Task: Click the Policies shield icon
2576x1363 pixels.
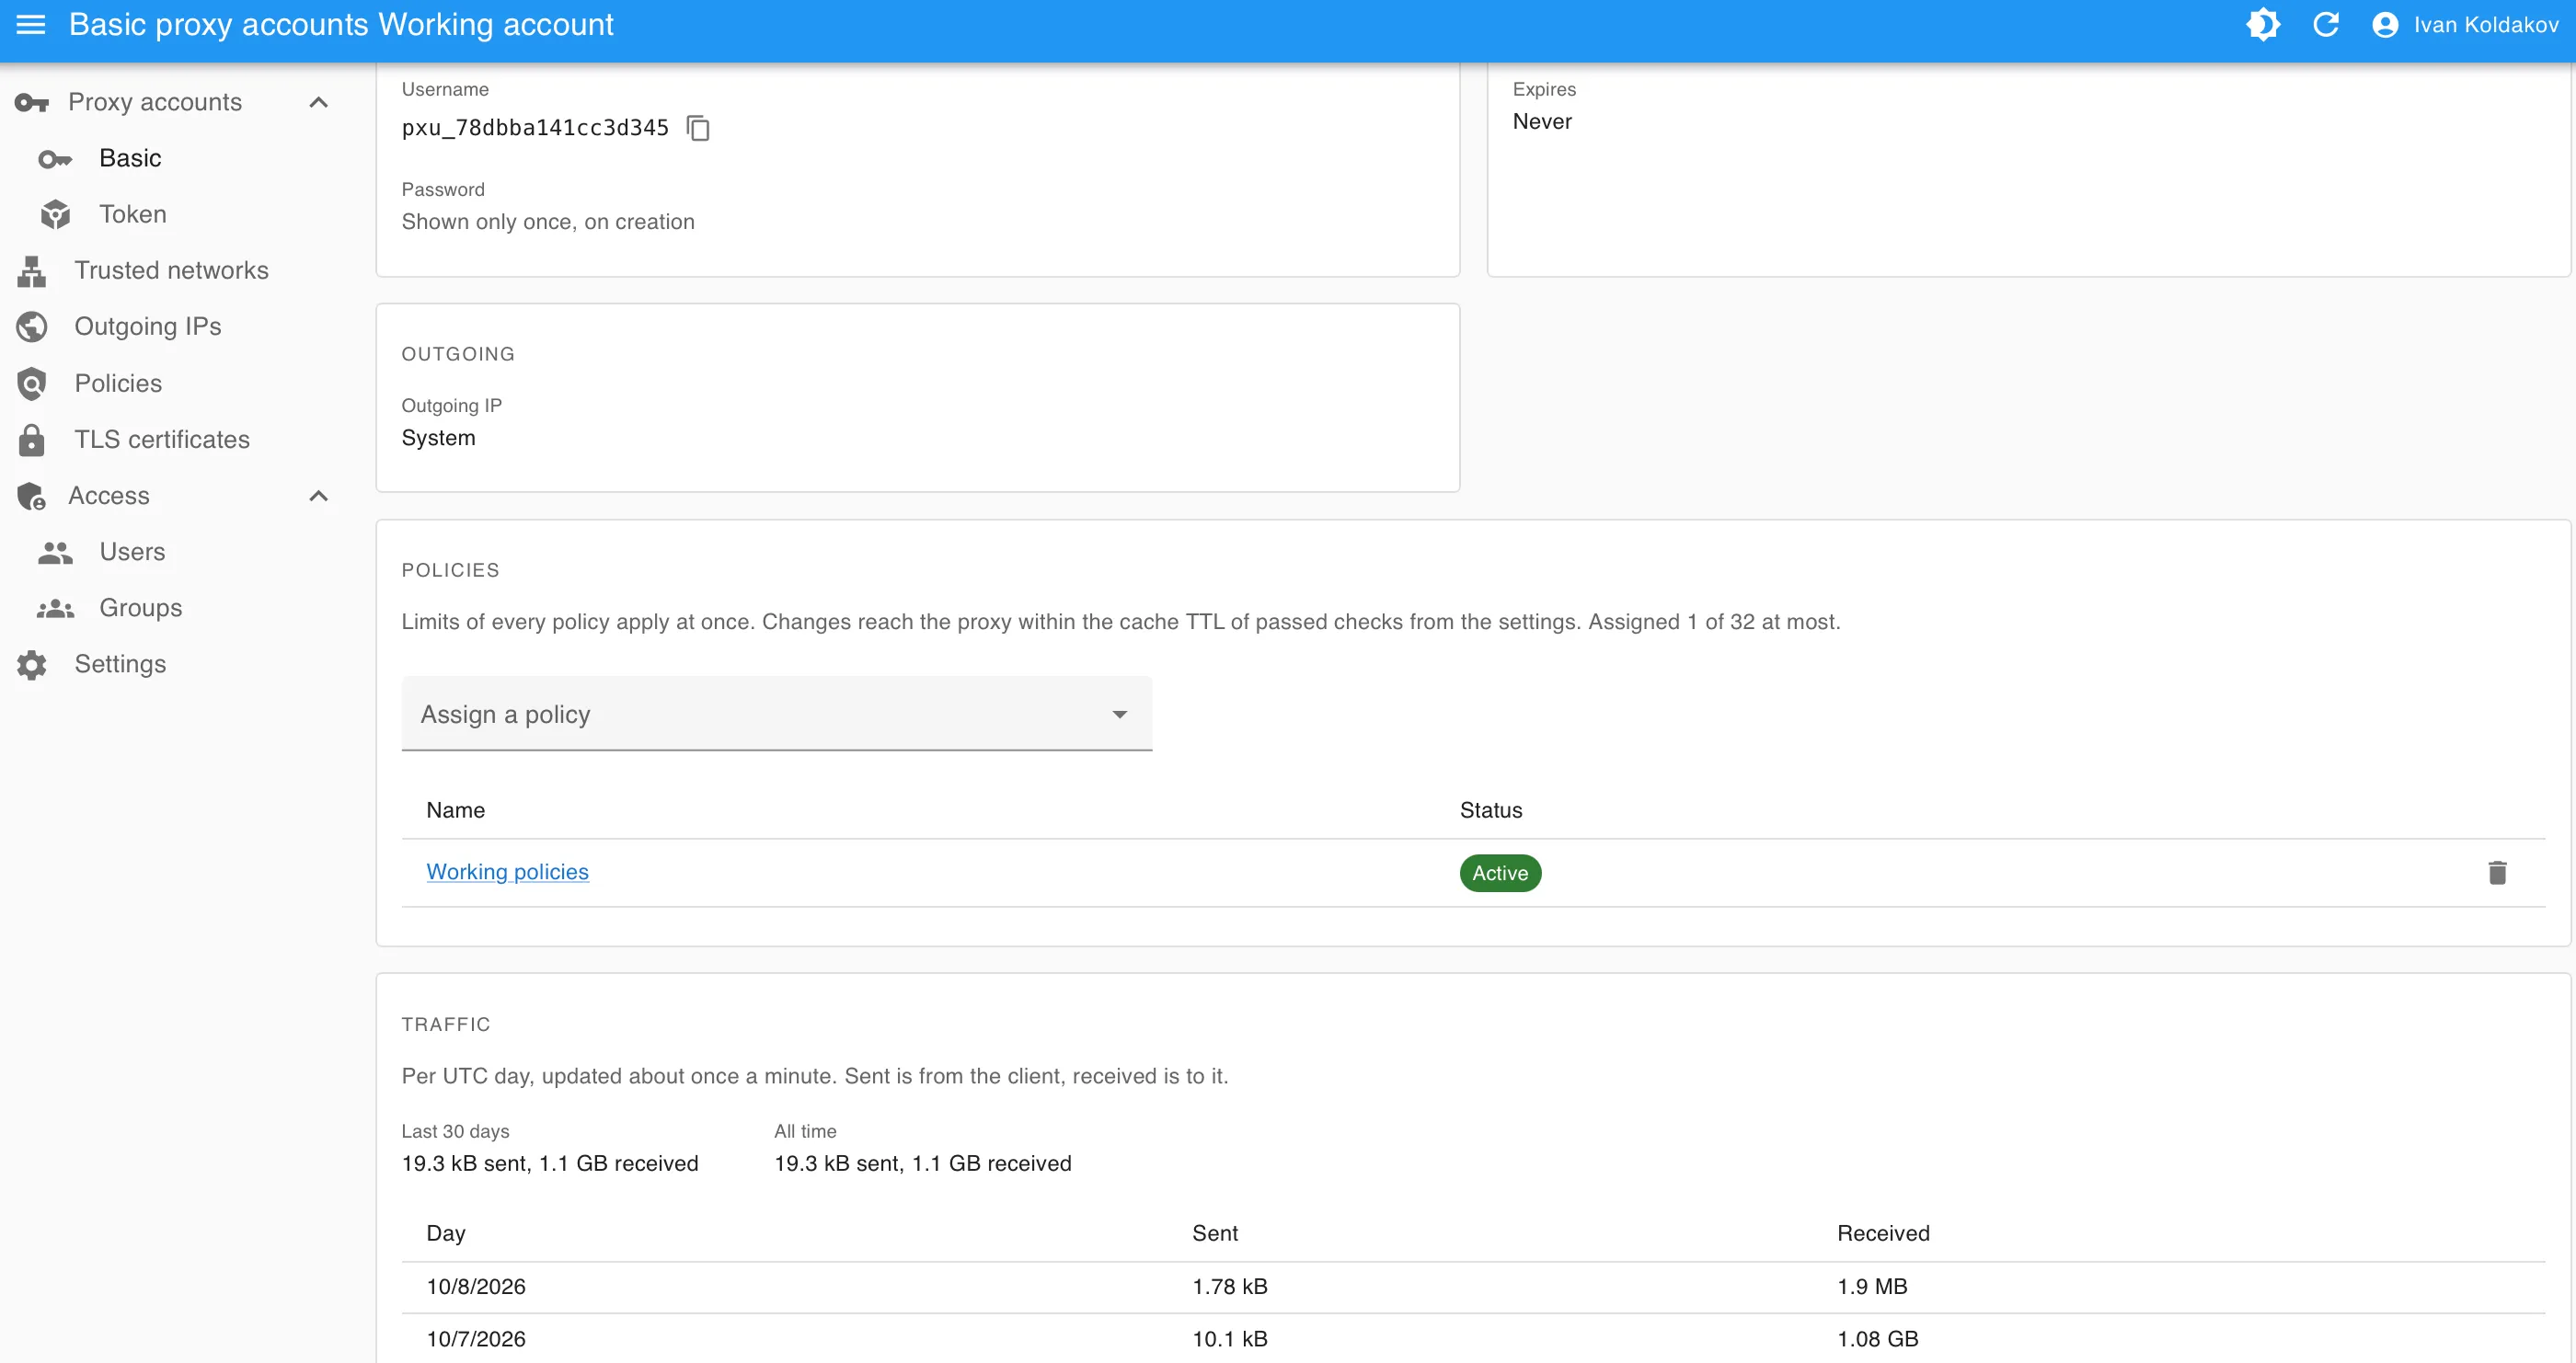Action: pyautogui.click(x=31, y=383)
